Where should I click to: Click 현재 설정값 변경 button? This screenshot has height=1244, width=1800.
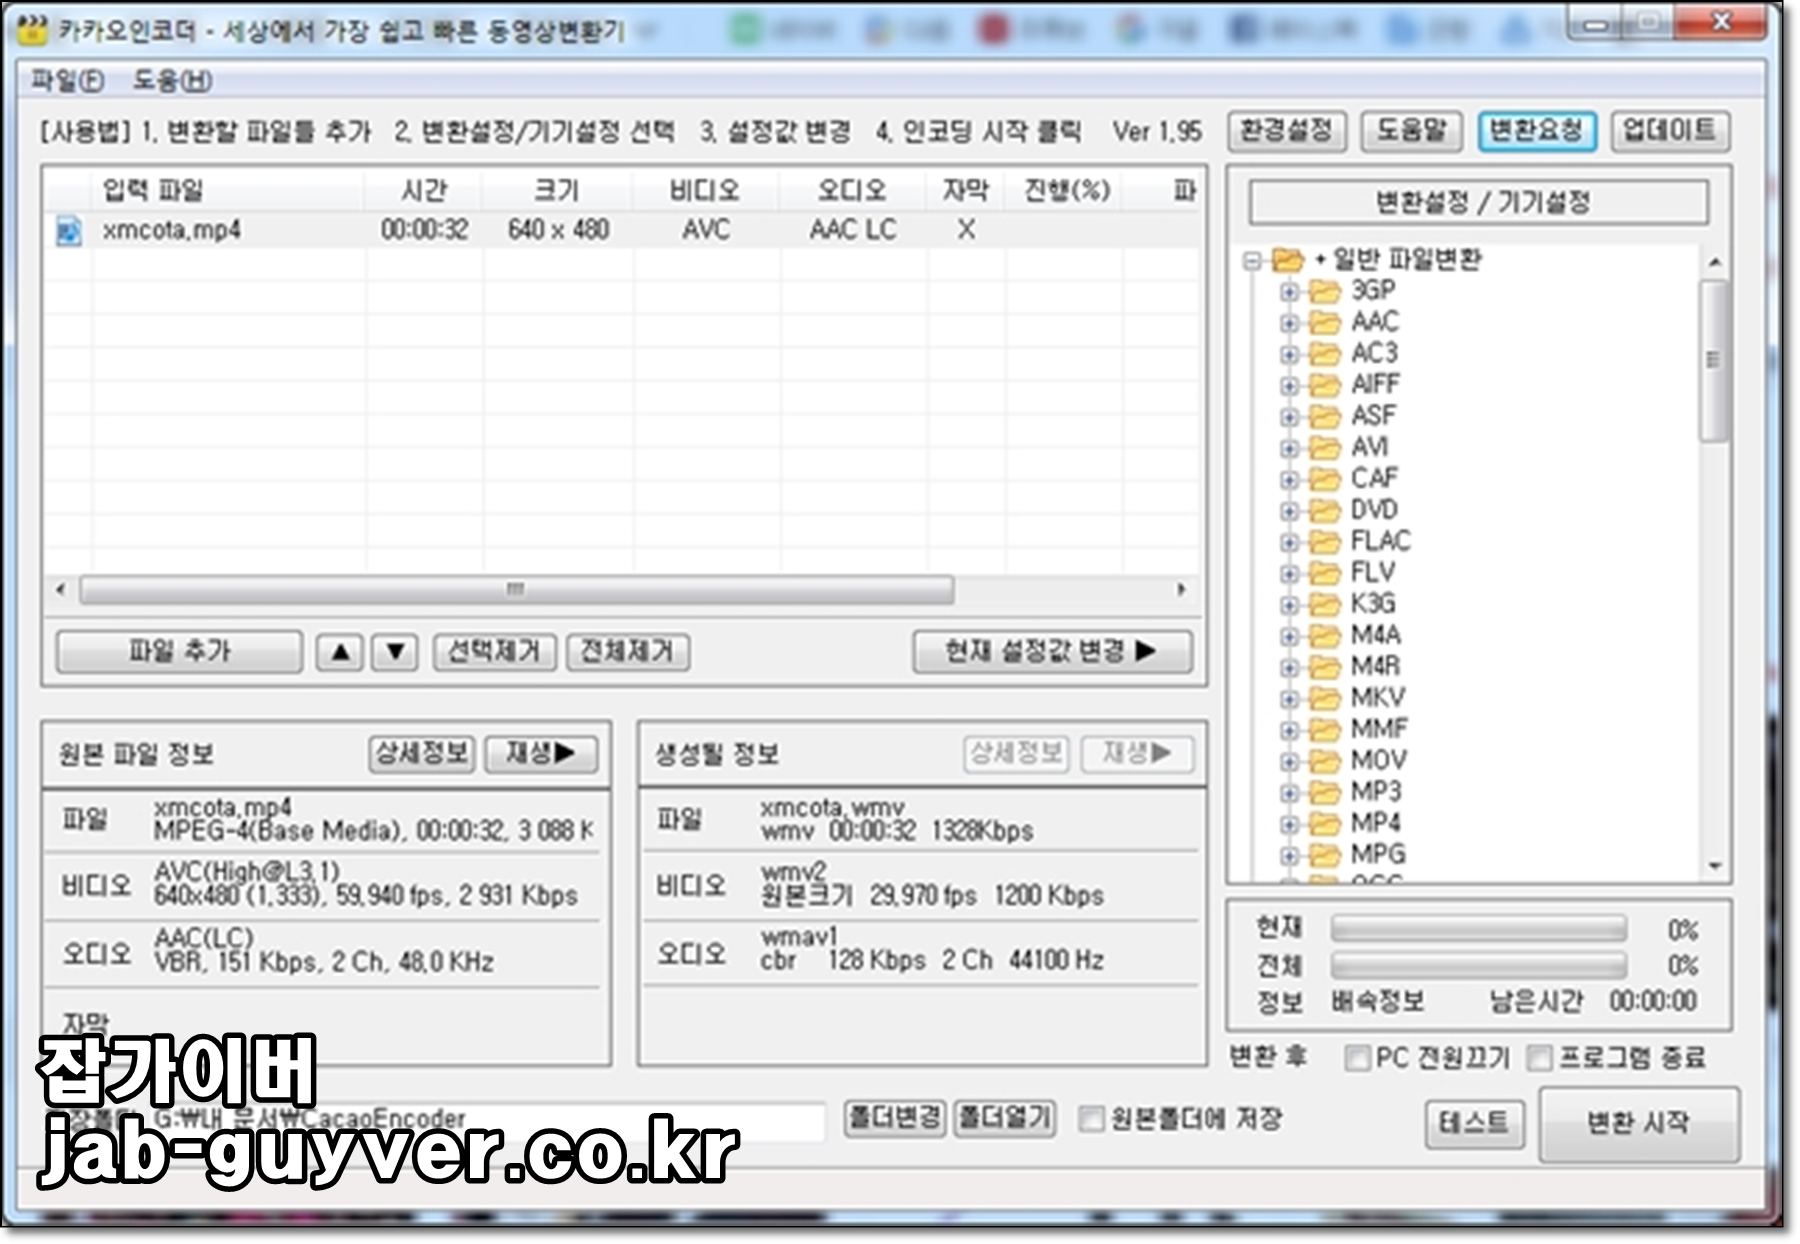1052,652
